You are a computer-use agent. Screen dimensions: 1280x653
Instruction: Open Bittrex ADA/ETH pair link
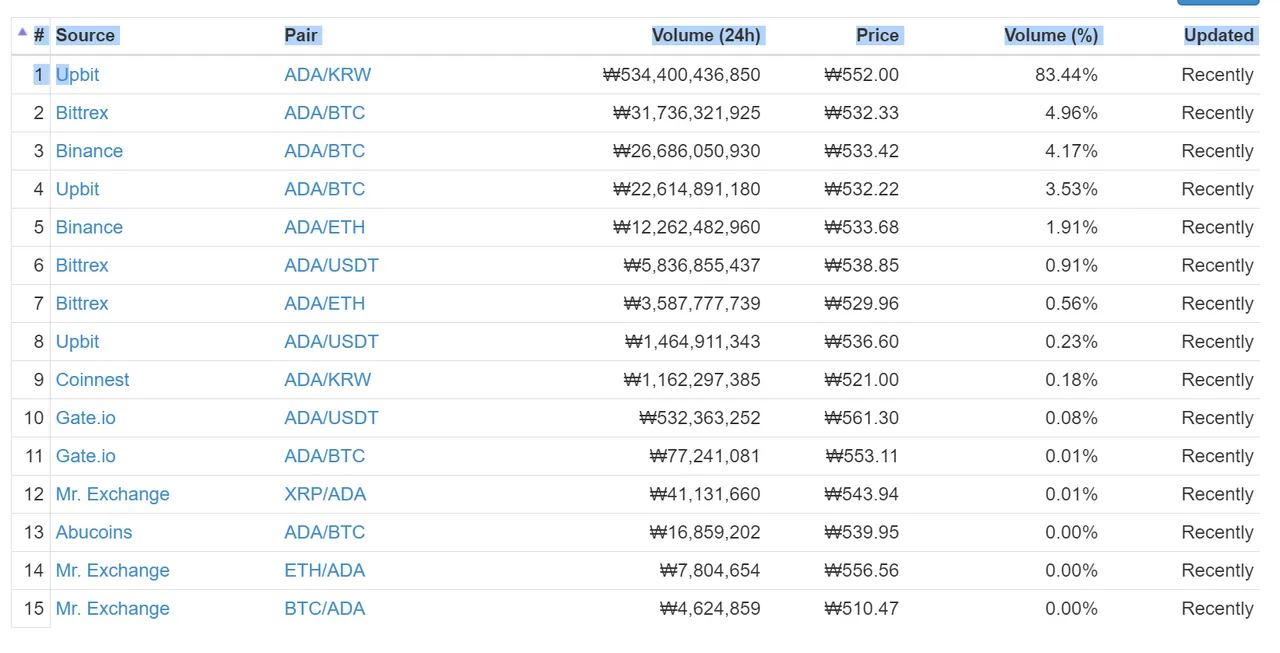[324, 303]
